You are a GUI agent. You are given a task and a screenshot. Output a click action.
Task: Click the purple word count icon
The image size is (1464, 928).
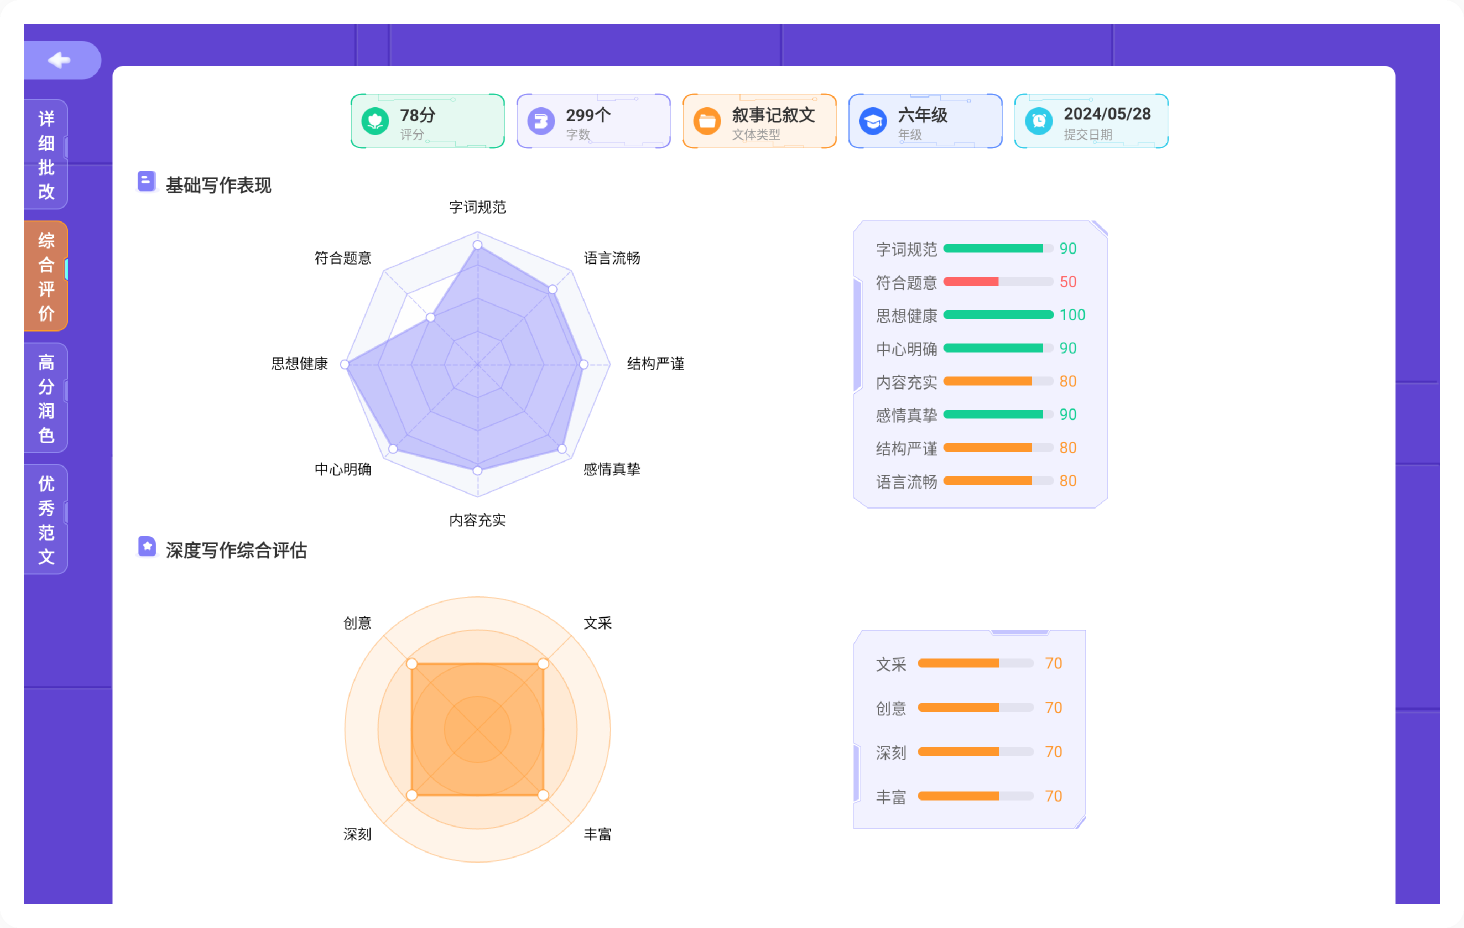coord(541,121)
